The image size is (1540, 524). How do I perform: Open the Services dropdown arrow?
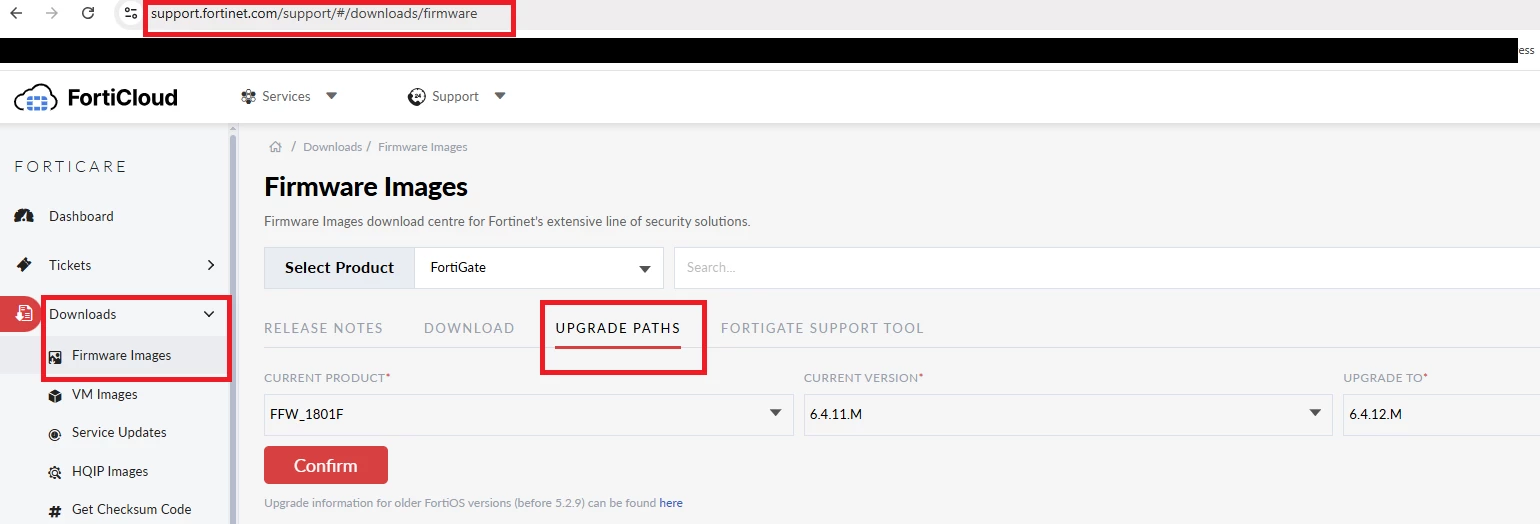[332, 97]
